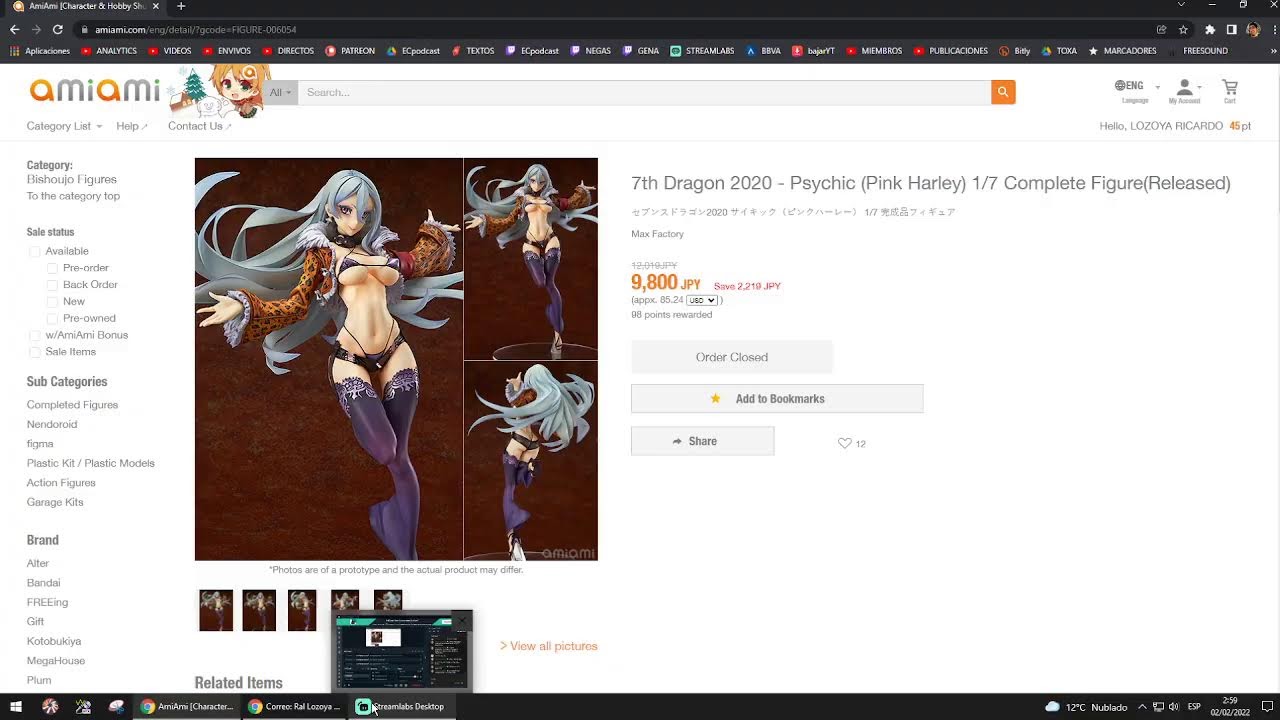Image resolution: width=1280 pixels, height=720 pixels.
Task: Reload the page with the refresh icon
Action: coord(57,29)
